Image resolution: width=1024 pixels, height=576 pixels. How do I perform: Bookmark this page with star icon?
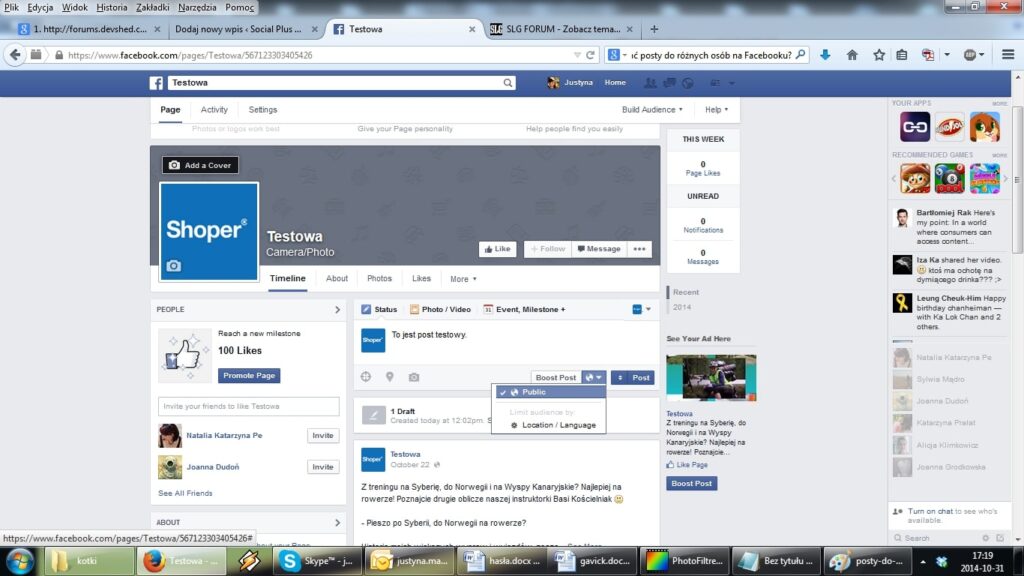click(878, 55)
